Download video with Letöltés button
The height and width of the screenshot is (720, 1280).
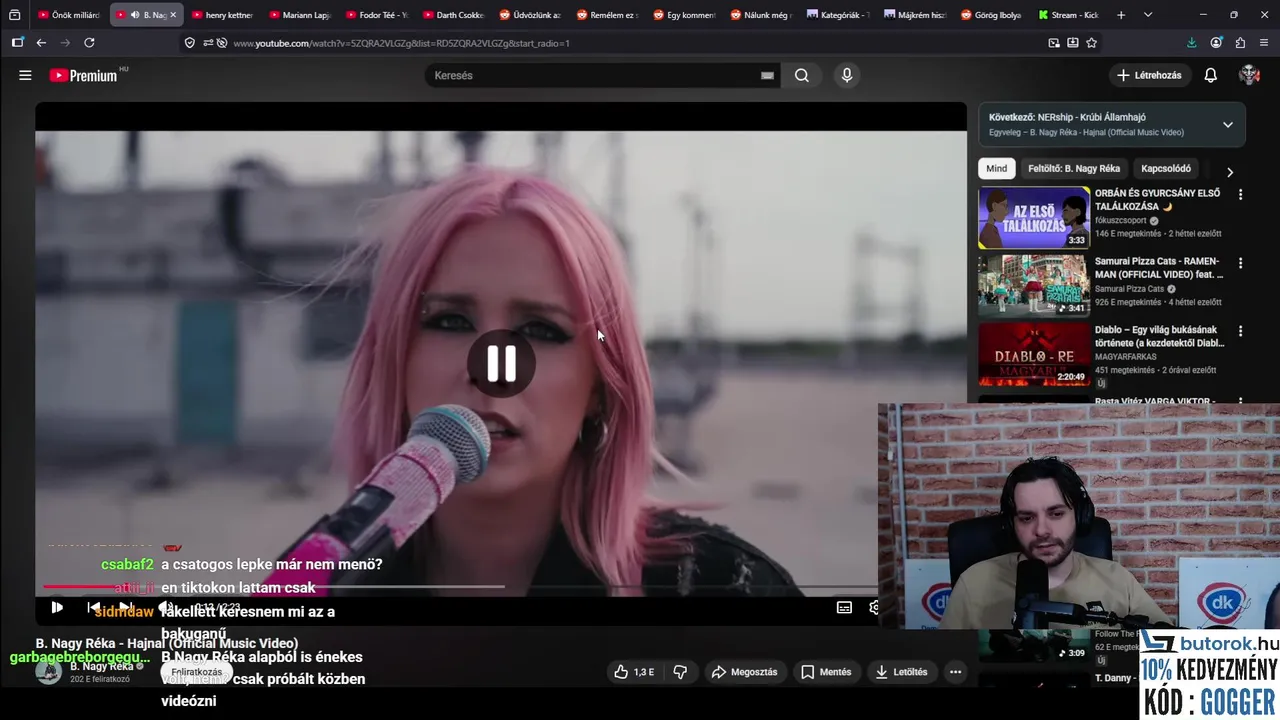pyautogui.click(x=901, y=672)
